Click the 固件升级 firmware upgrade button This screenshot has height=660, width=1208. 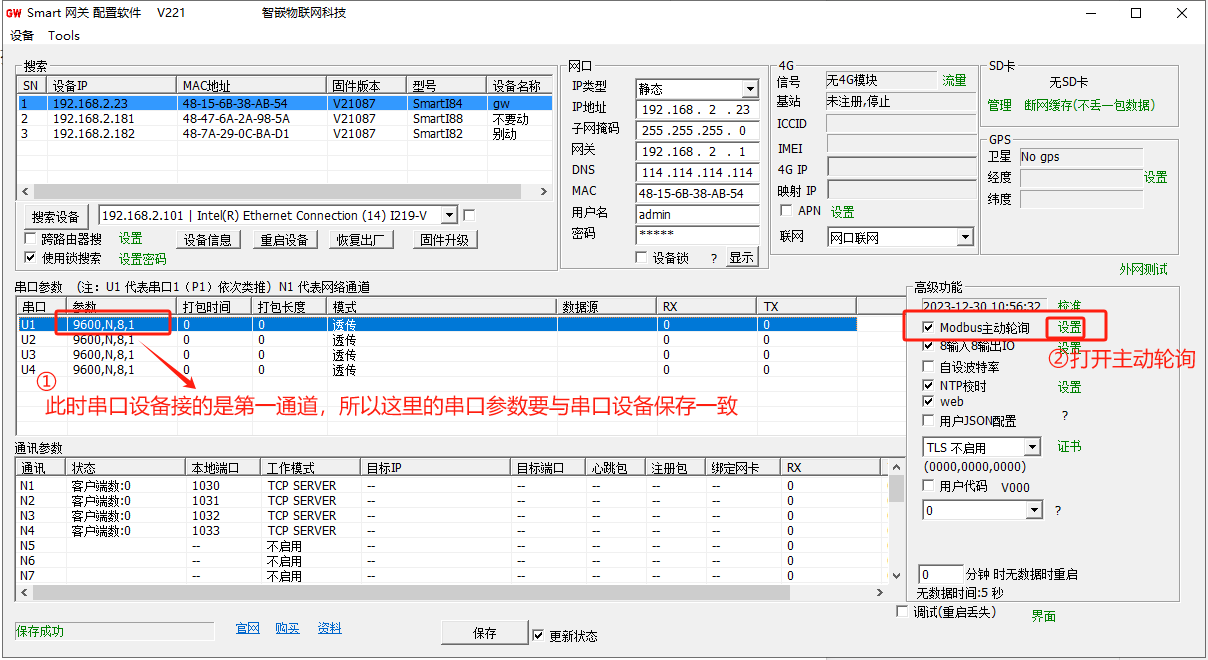(x=443, y=239)
